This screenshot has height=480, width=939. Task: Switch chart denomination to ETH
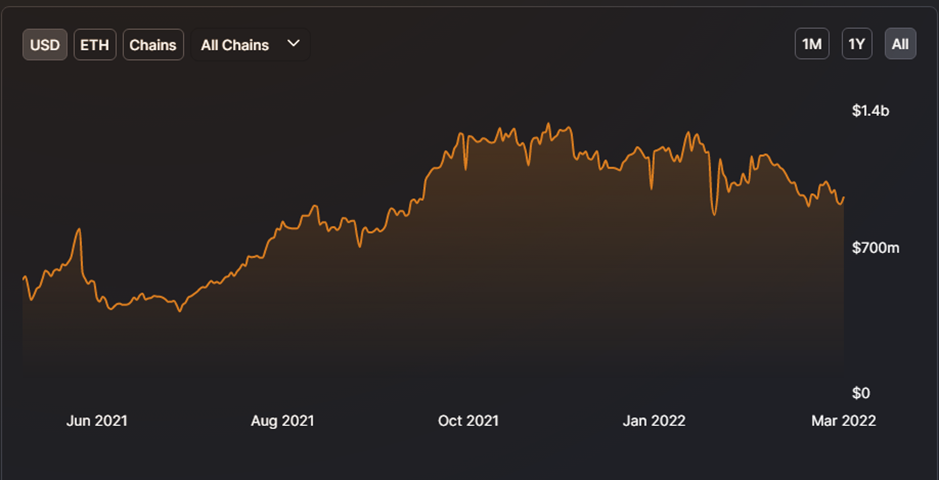click(x=95, y=45)
